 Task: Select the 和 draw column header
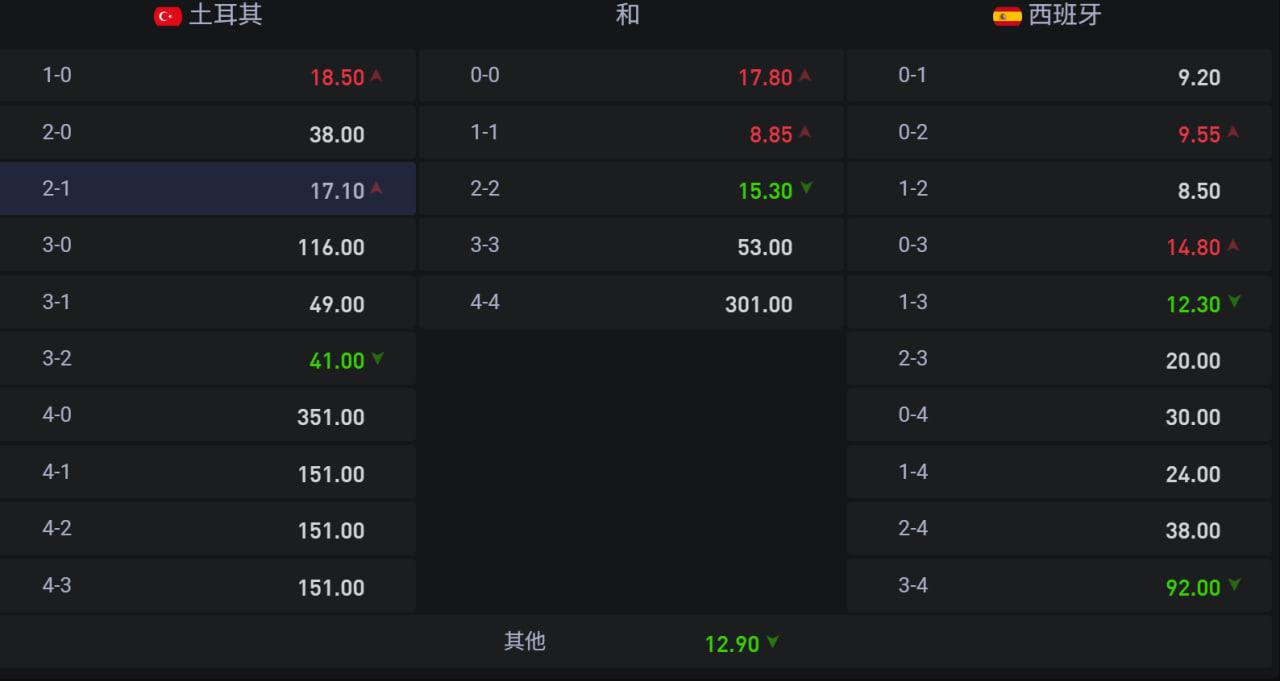tap(627, 16)
